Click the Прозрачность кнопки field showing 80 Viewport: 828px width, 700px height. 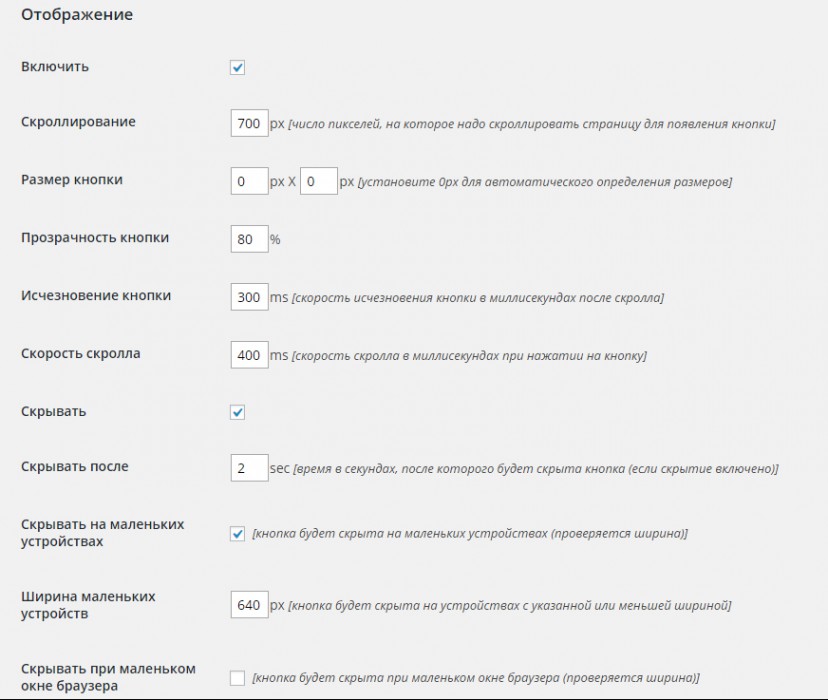249,239
